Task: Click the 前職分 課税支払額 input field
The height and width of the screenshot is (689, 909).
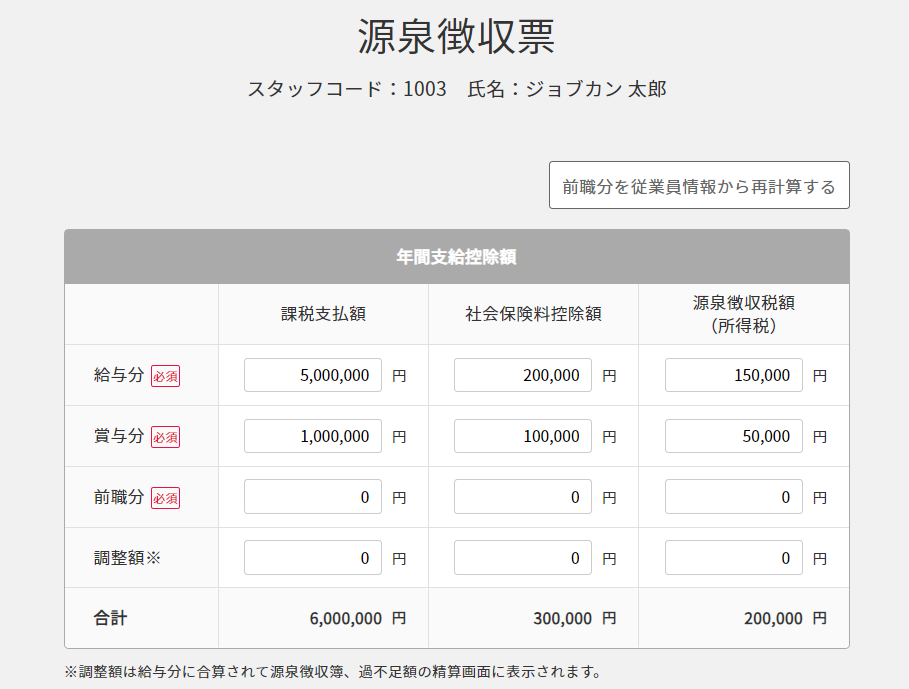Action: coord(311,497)
